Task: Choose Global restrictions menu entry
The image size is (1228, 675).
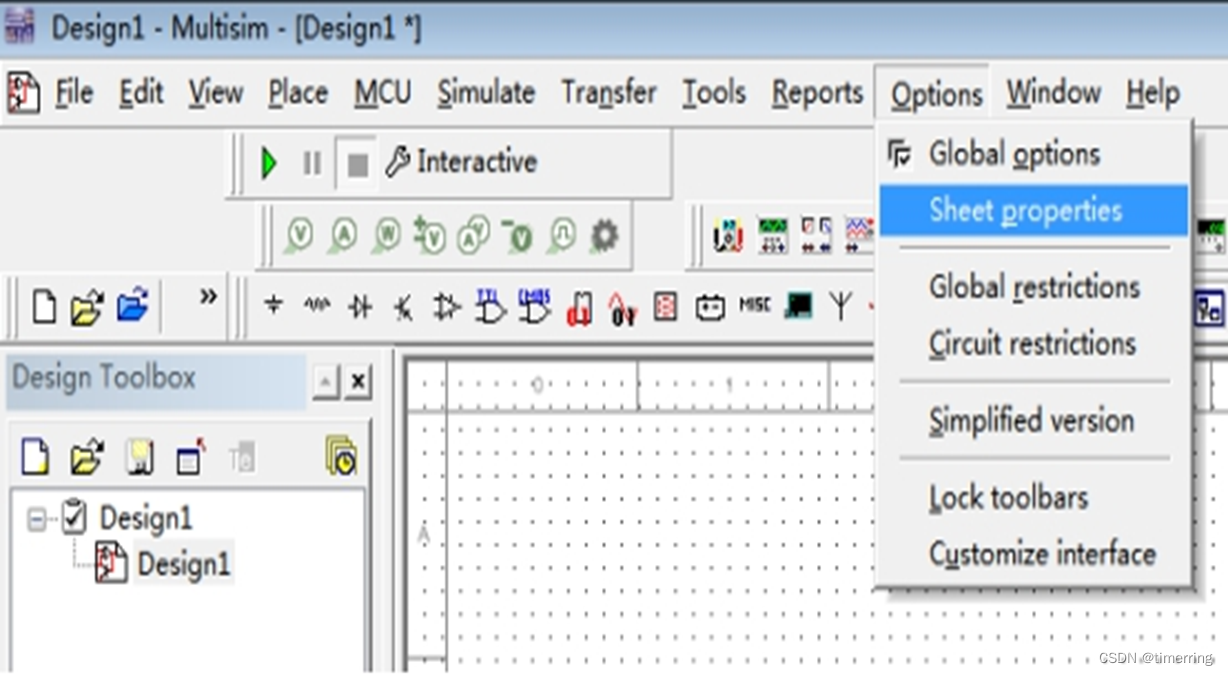Action: pos(1034,287)
